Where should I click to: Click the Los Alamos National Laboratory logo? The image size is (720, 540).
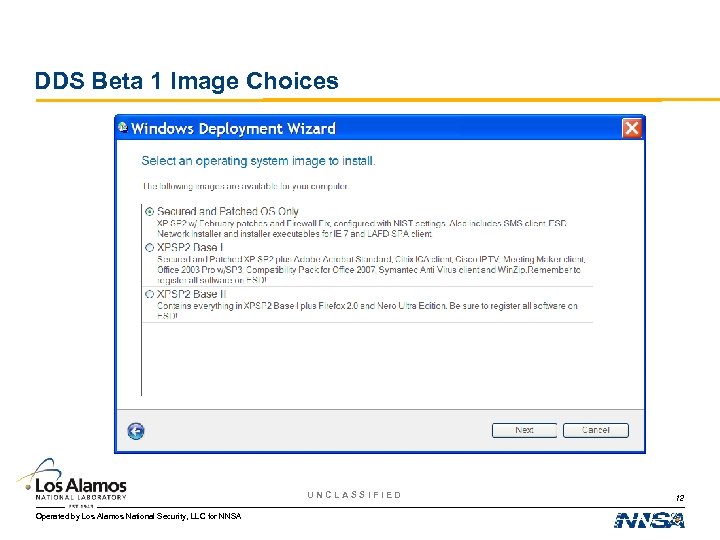point(73,483)
